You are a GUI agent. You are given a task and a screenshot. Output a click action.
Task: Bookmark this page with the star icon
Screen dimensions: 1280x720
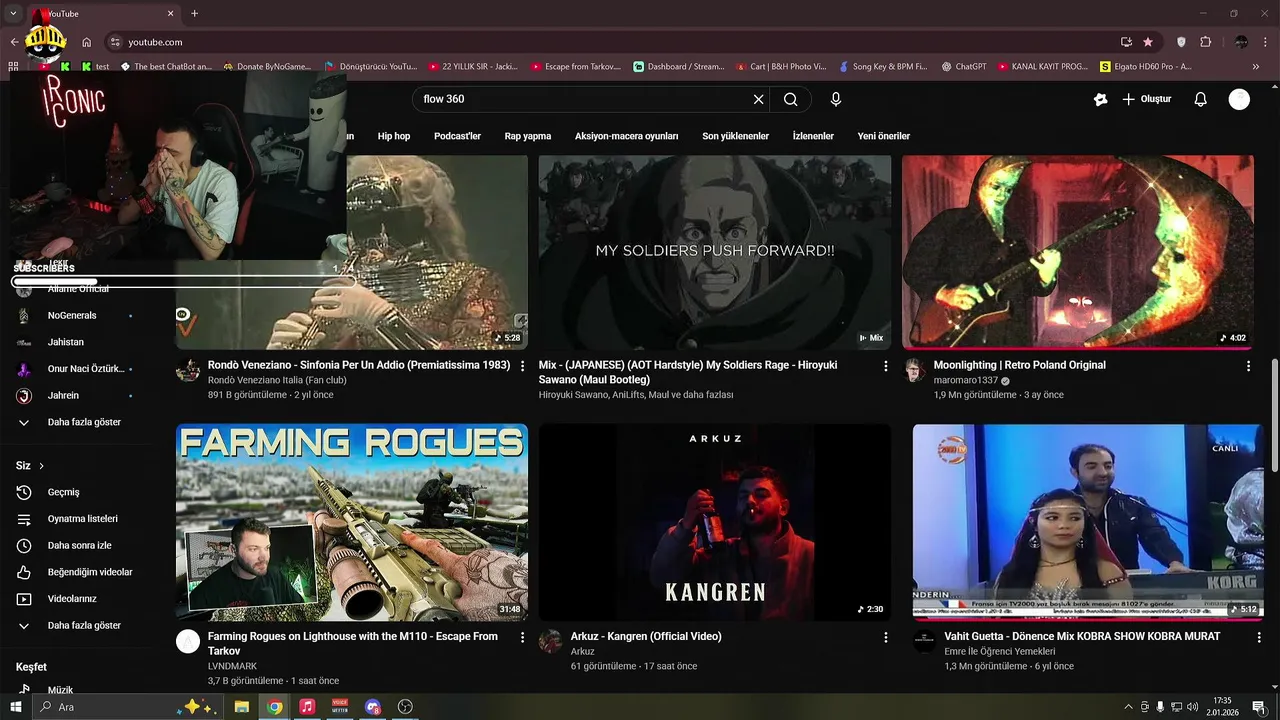coord(1148,42)
